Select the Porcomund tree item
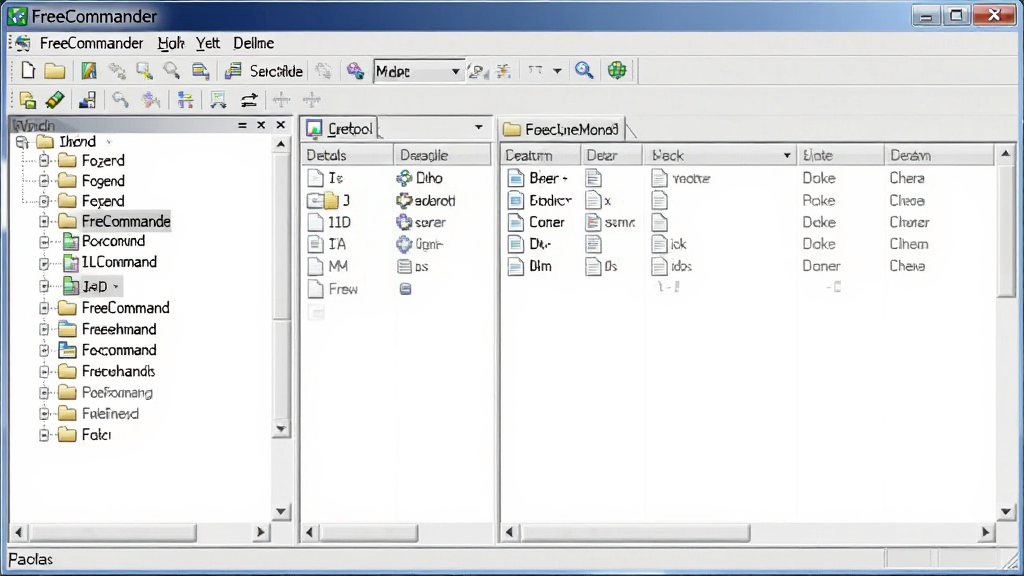 (114, 242)
